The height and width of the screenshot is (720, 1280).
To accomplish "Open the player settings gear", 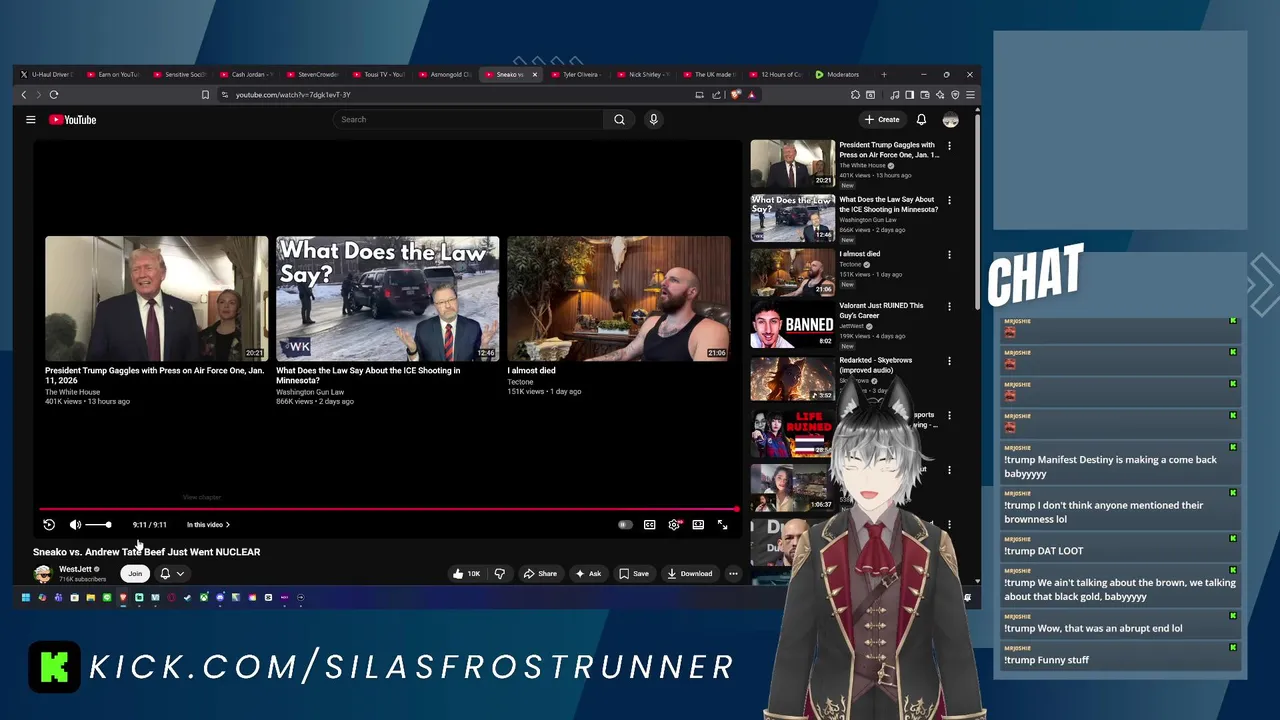I will (x=674, y=525).
